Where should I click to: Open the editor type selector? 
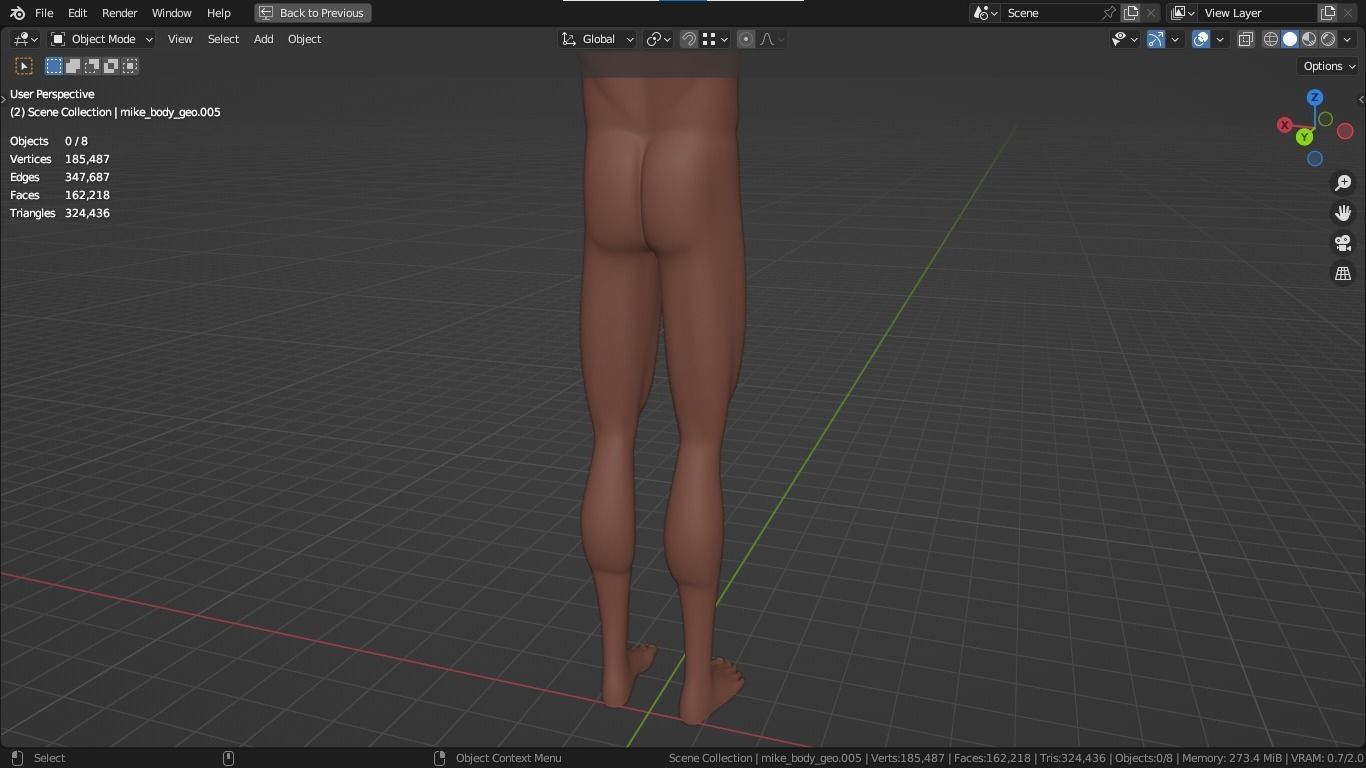pos(25,39)
